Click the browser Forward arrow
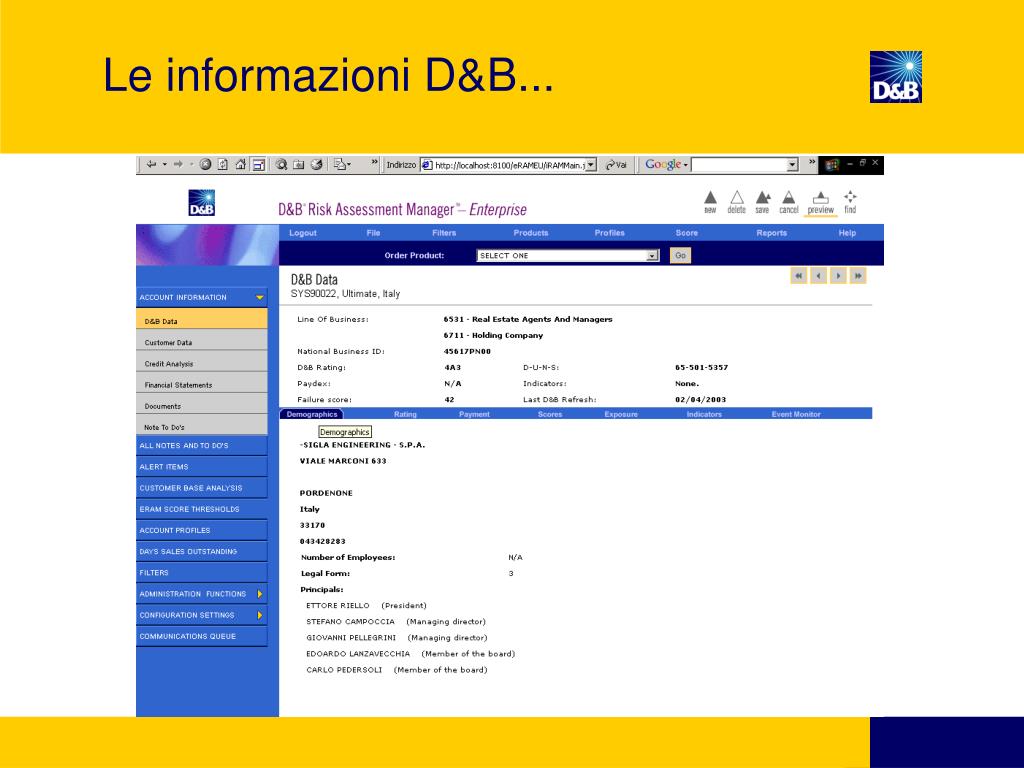The height and width of the screenshot is (768, 1024). [178, 165]
